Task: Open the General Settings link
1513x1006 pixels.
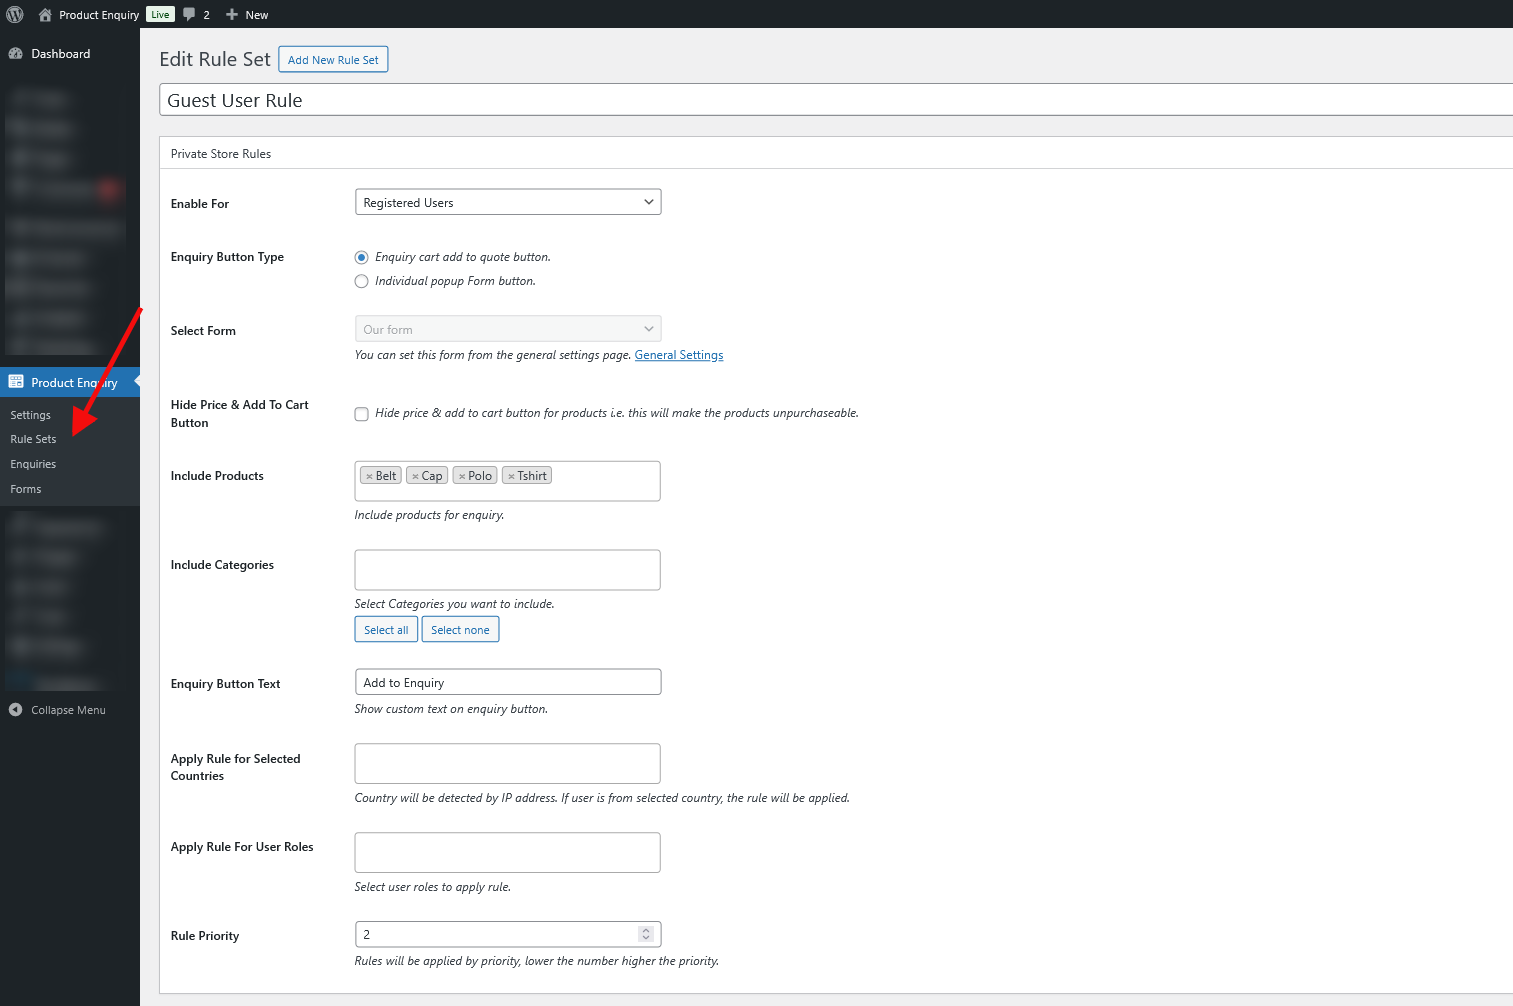Action: tap(678, 355)
